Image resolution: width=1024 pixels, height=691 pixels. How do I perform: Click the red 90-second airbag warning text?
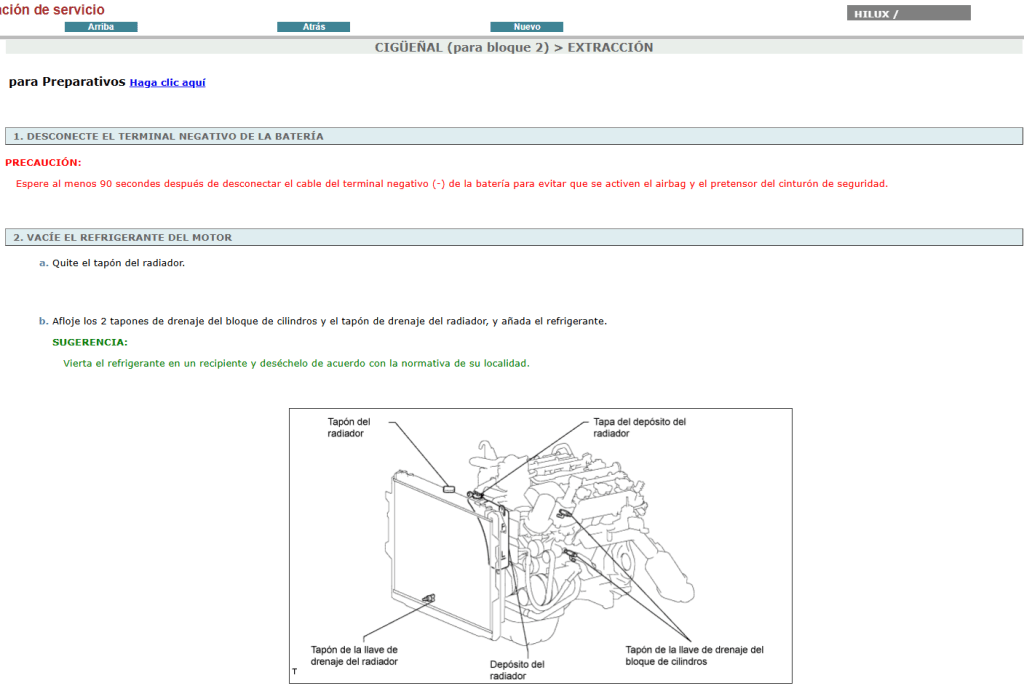(x=451, y=183)
